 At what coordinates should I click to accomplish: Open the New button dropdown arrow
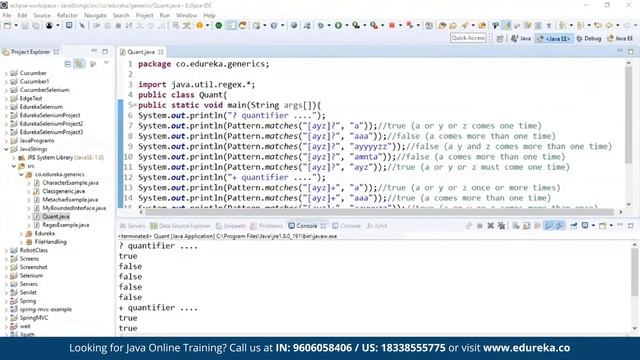(x=16, y=25)
